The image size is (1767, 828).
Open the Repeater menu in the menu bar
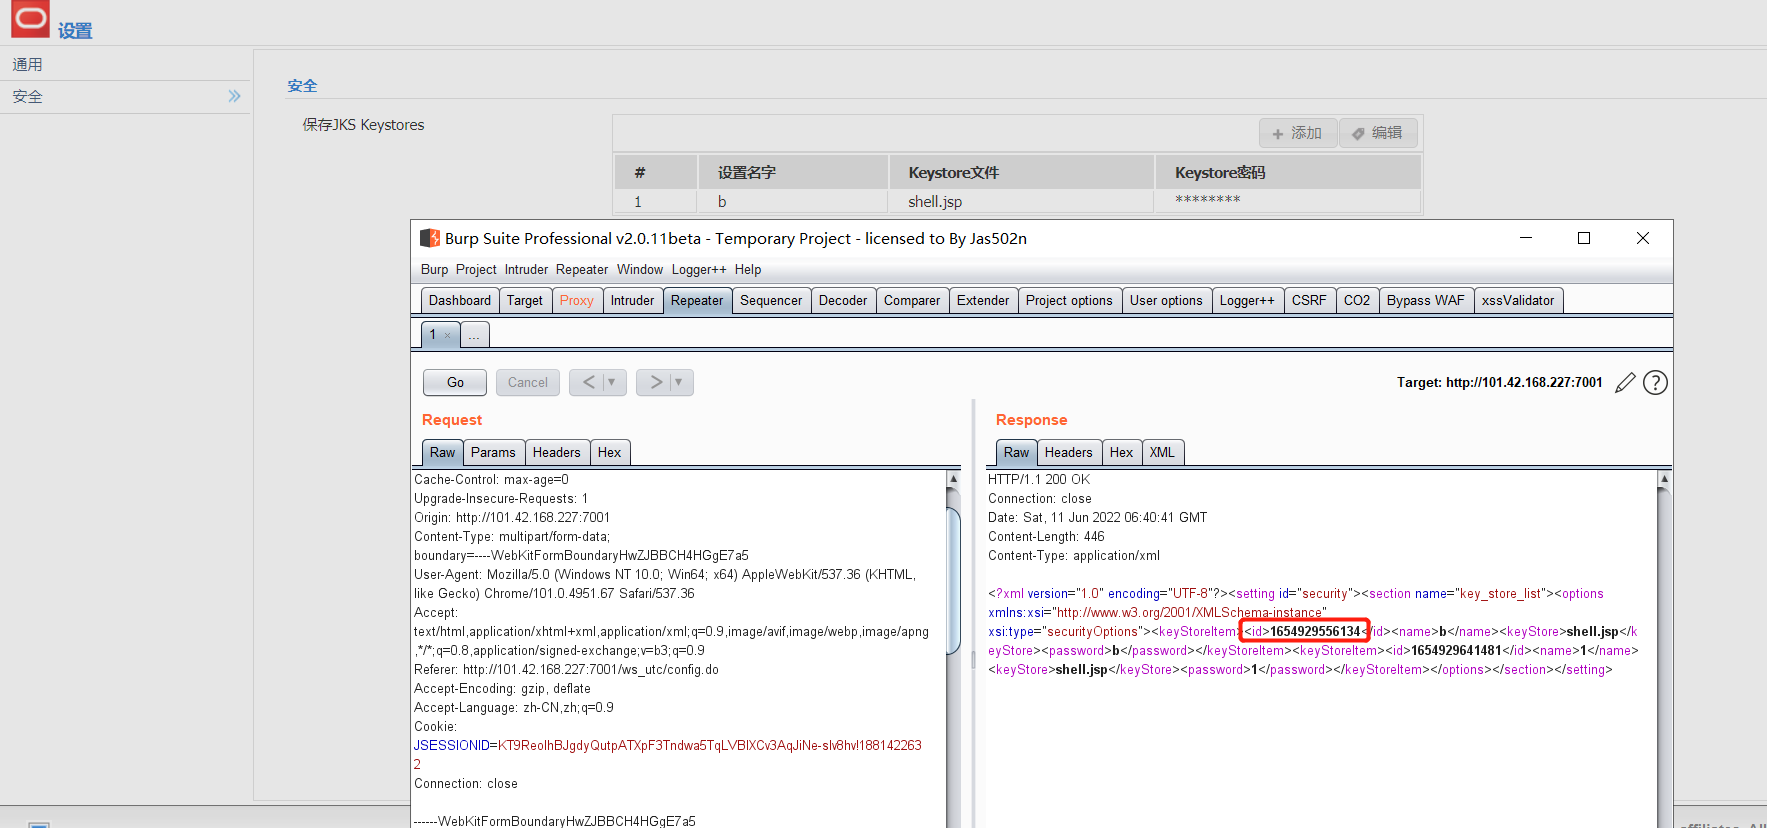pos(582,270)
